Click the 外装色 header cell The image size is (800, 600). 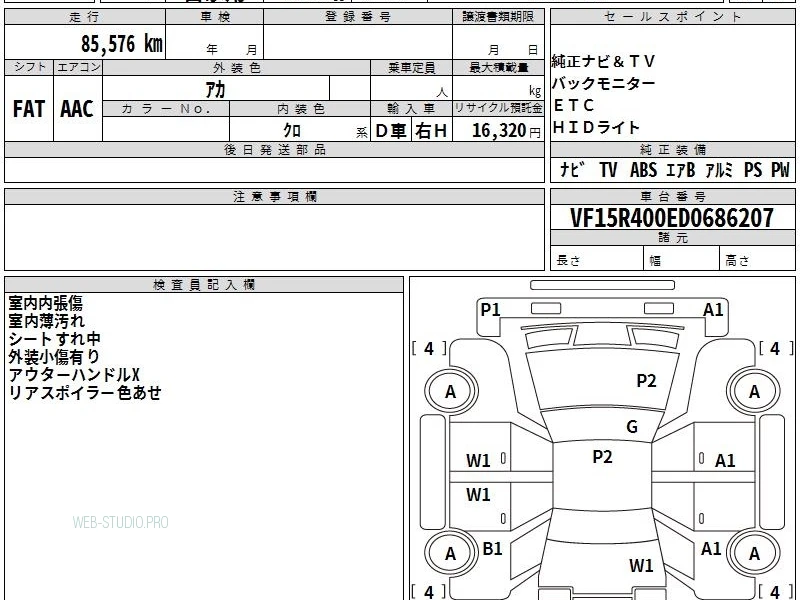click(x=236, y=67)
